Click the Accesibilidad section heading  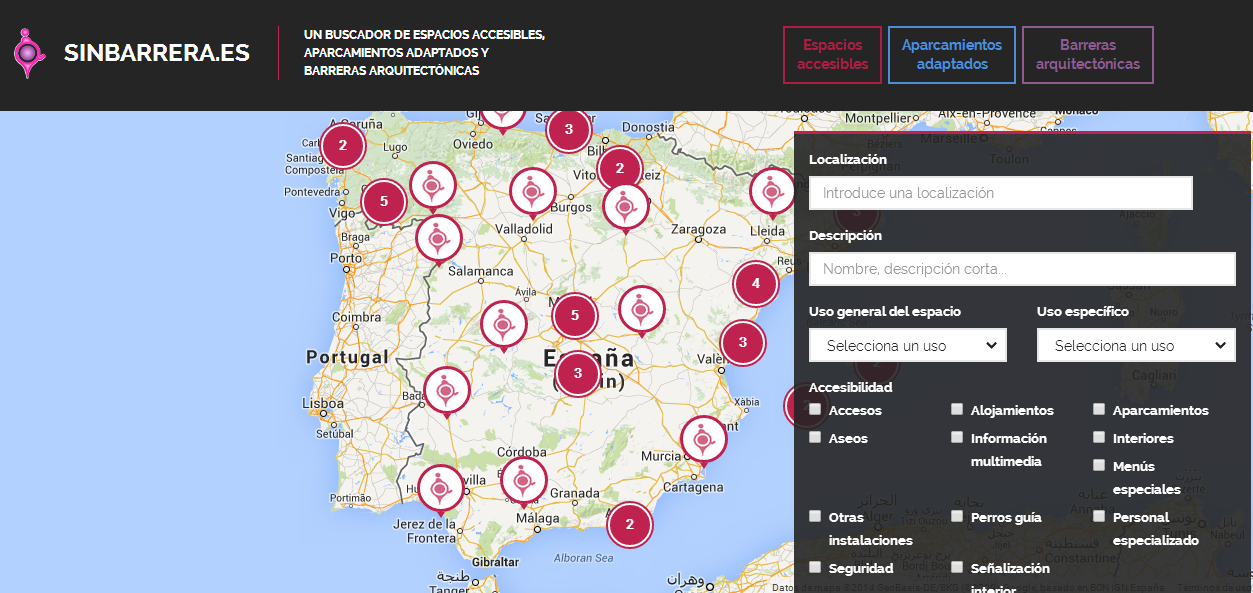(x=851, y=387)
